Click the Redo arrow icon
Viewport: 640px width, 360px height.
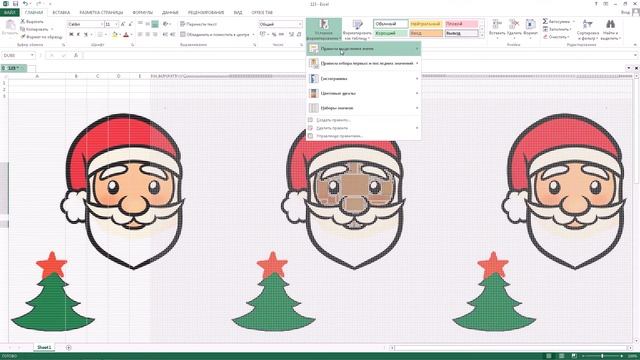pyautogui.click(x=39, y=4)
